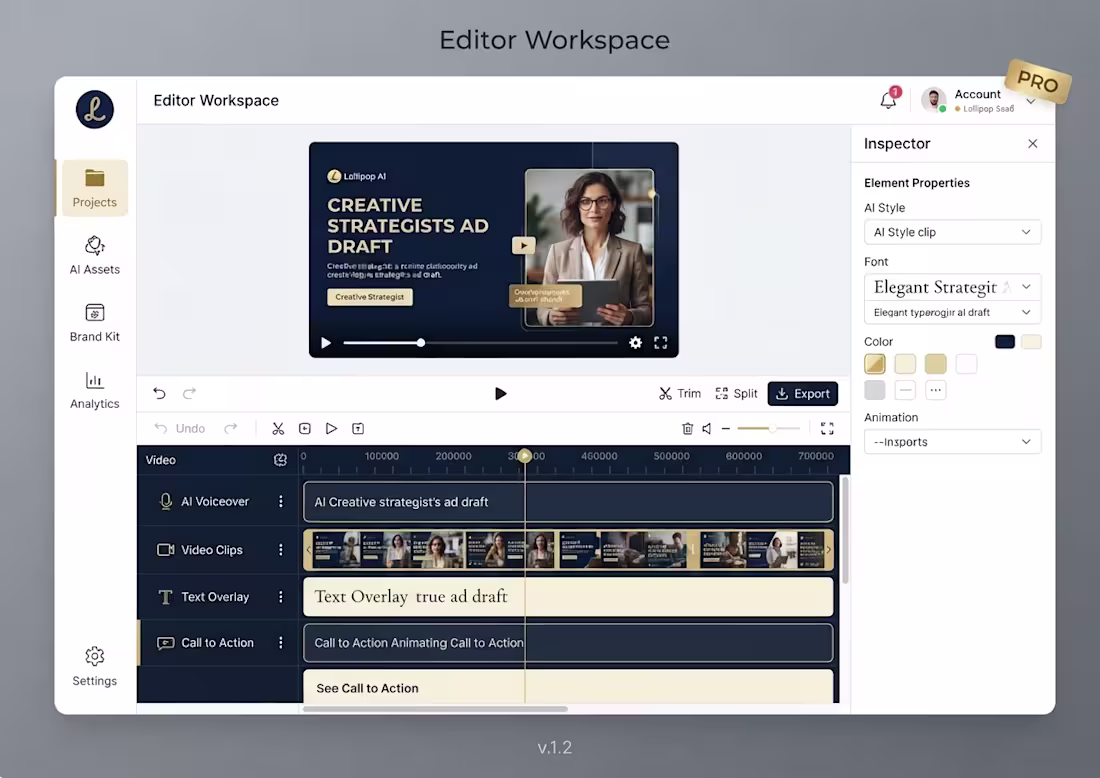The height and width of the screenshot is (778, 1100).
Task: Click the Video track settings icon
Action: tap(280, 460)
